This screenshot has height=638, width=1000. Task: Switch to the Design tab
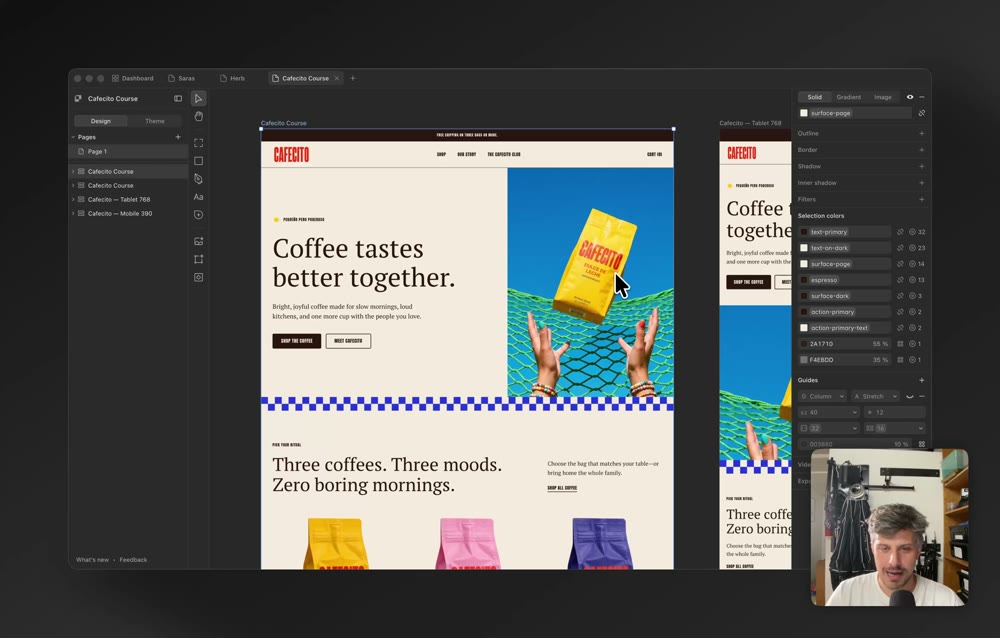tap(101, 121)
